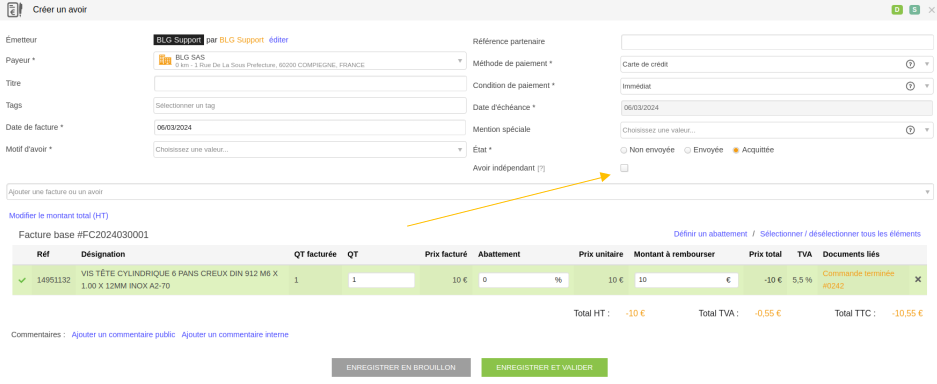Click help icon for Méthode de paiement

tap(910, 64)
